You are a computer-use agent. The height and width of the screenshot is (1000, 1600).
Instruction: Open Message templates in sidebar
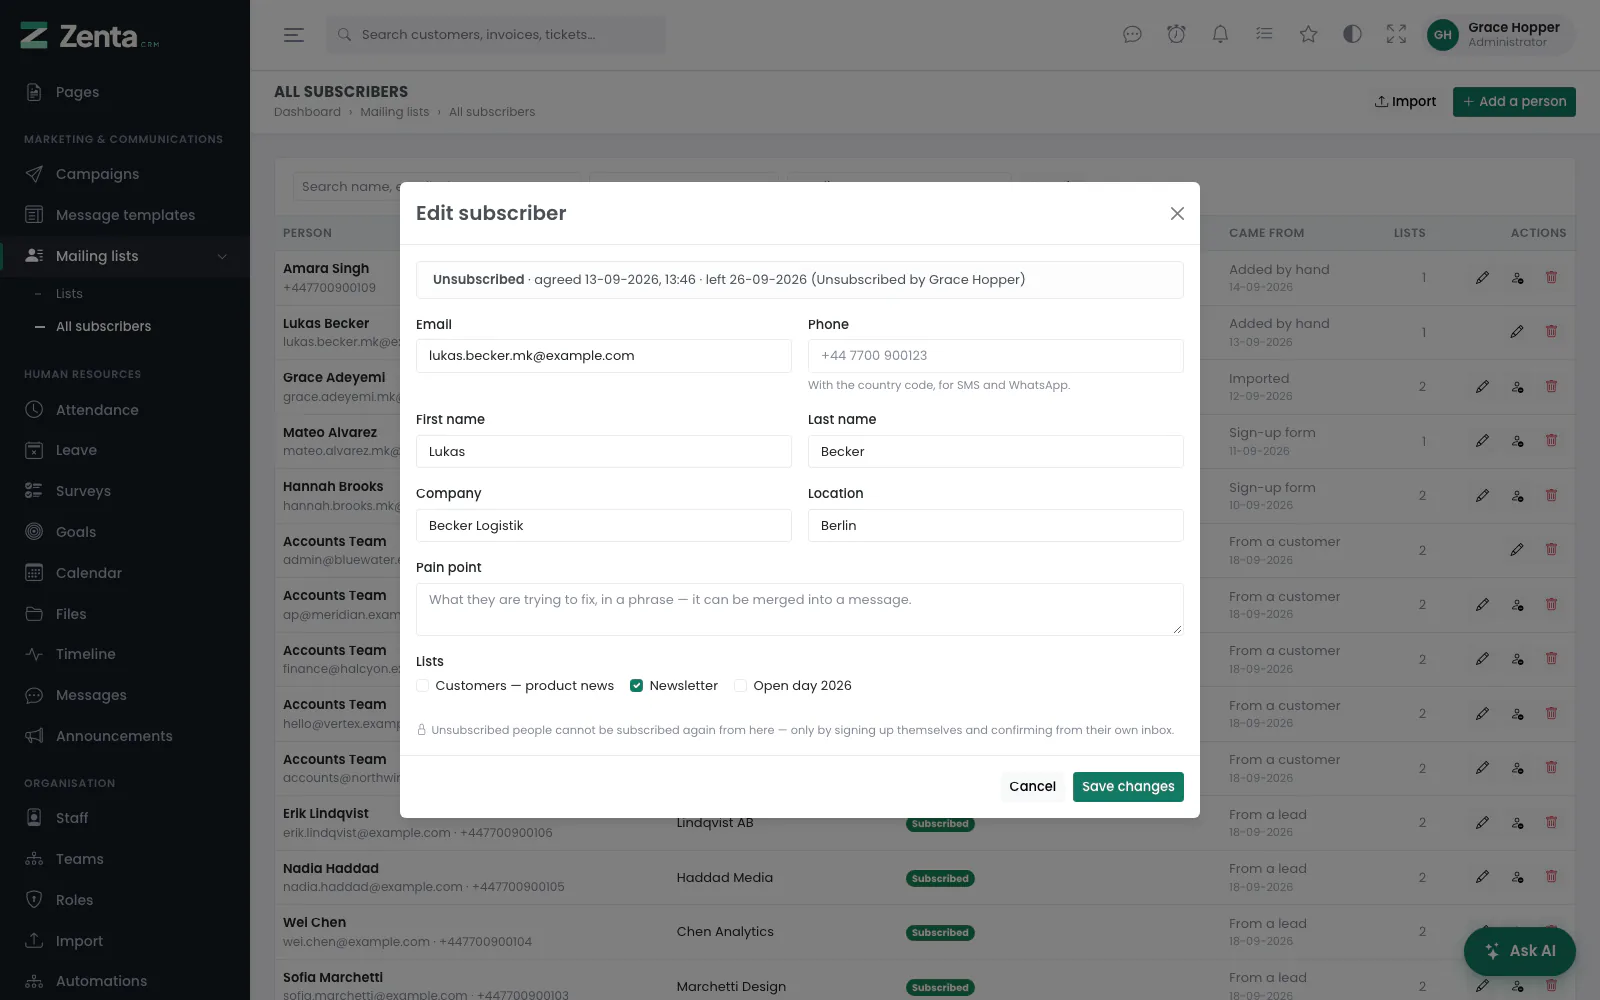[125, 215]
